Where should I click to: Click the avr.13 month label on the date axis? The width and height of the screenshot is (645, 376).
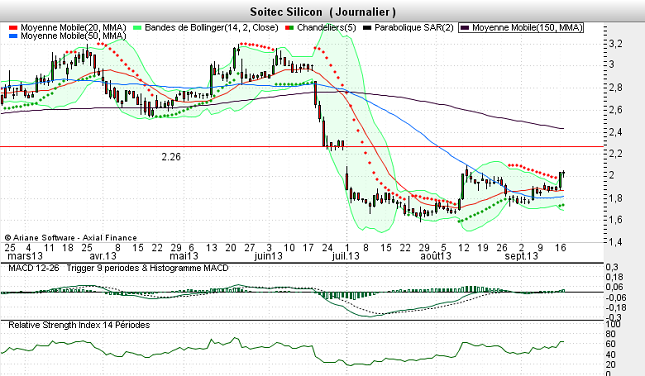pyautogui.click(x=103, y=256)
